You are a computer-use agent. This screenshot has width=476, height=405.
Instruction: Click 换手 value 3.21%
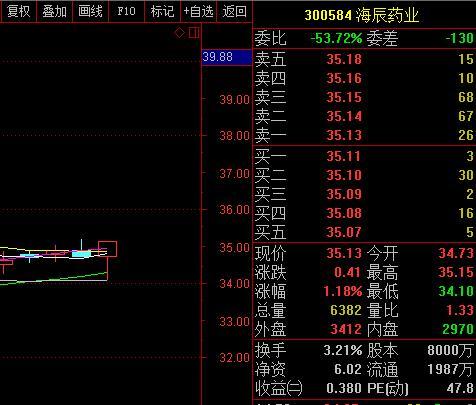coord(343,350)
